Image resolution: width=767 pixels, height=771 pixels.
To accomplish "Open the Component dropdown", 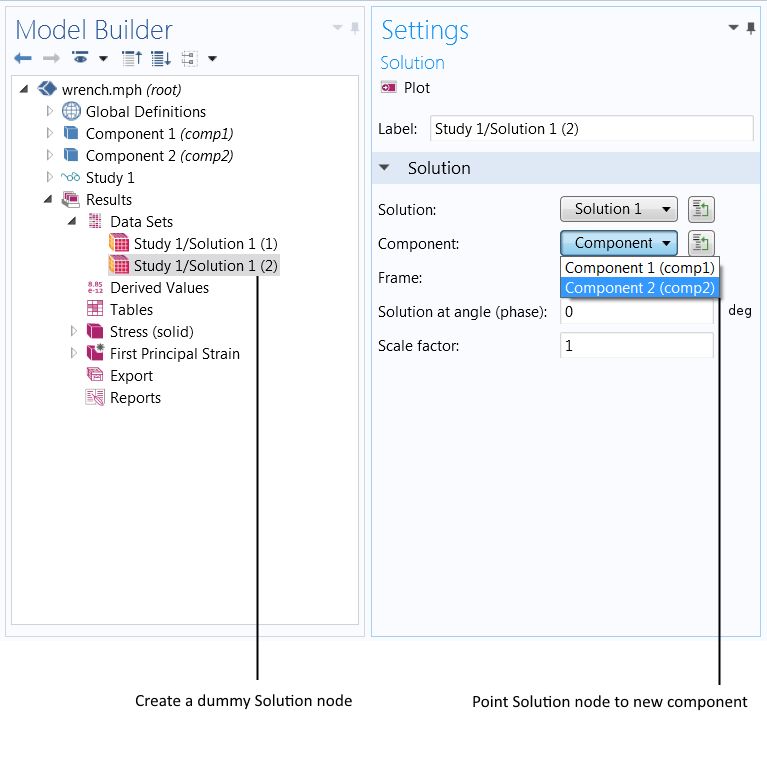I will point(619,243).
